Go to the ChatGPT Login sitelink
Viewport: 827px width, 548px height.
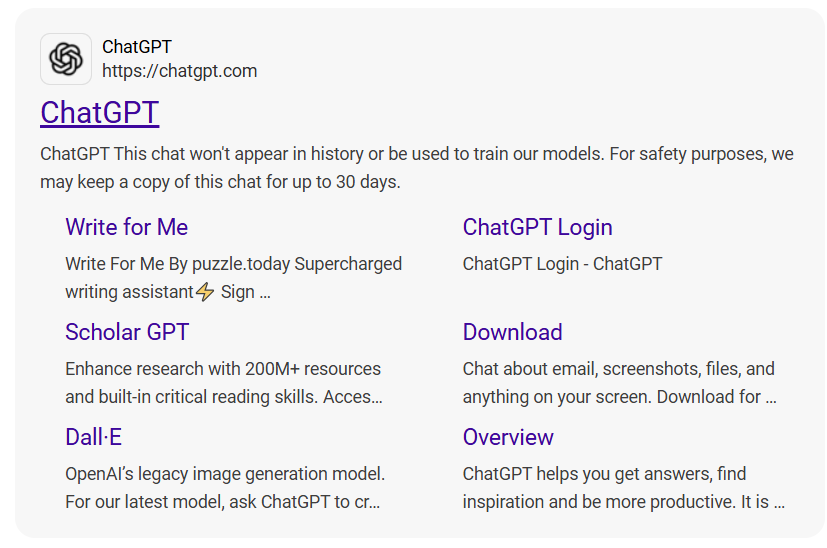(x=537, y=227)
